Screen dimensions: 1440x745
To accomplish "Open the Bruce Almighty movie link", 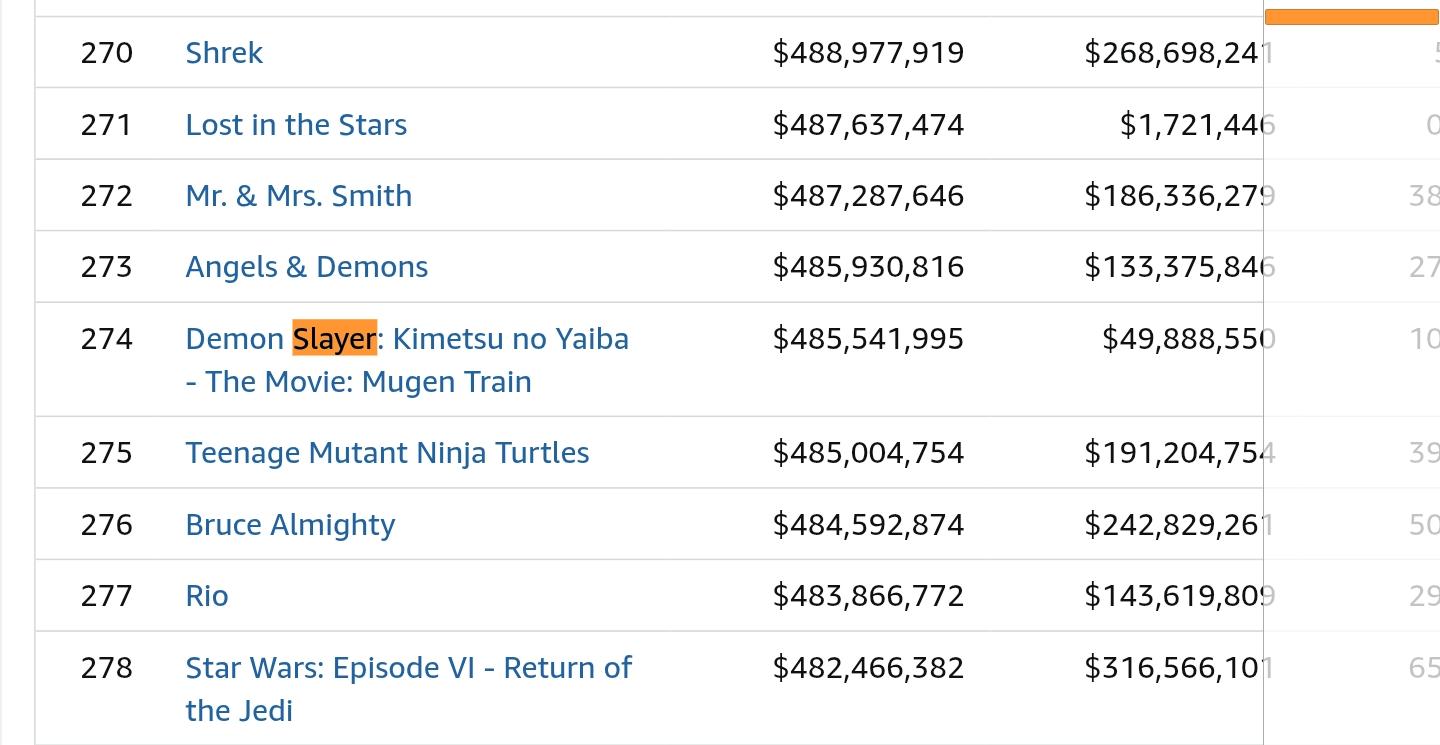I will pos(290,525).
